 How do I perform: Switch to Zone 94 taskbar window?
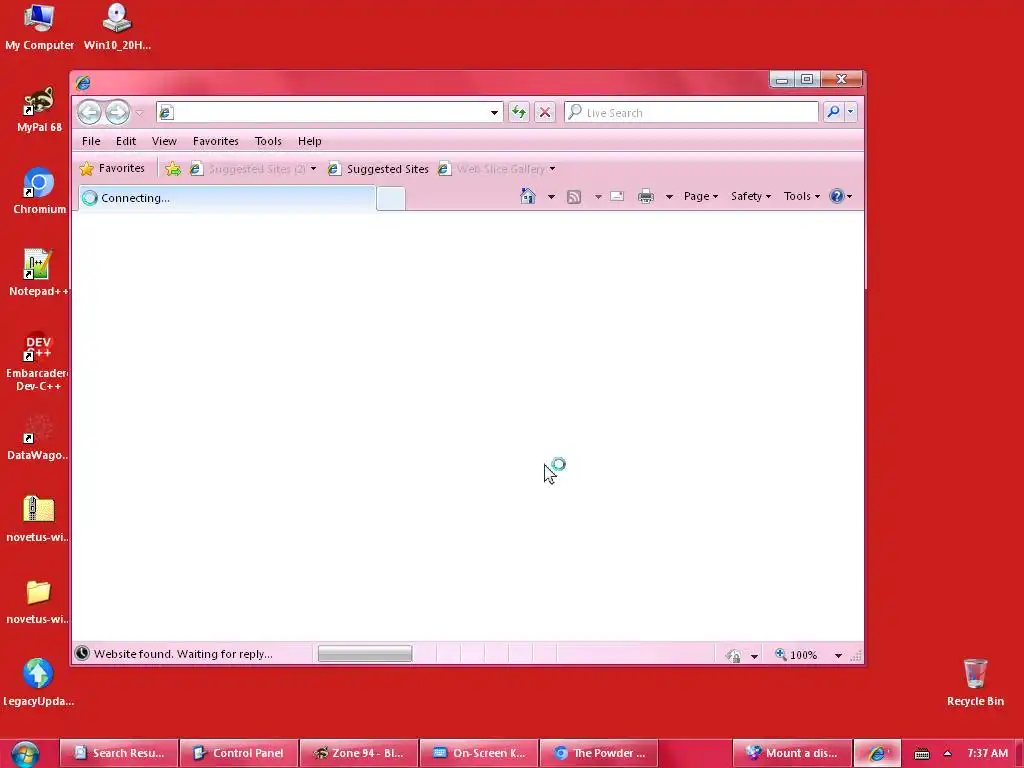tap(359, 753)
